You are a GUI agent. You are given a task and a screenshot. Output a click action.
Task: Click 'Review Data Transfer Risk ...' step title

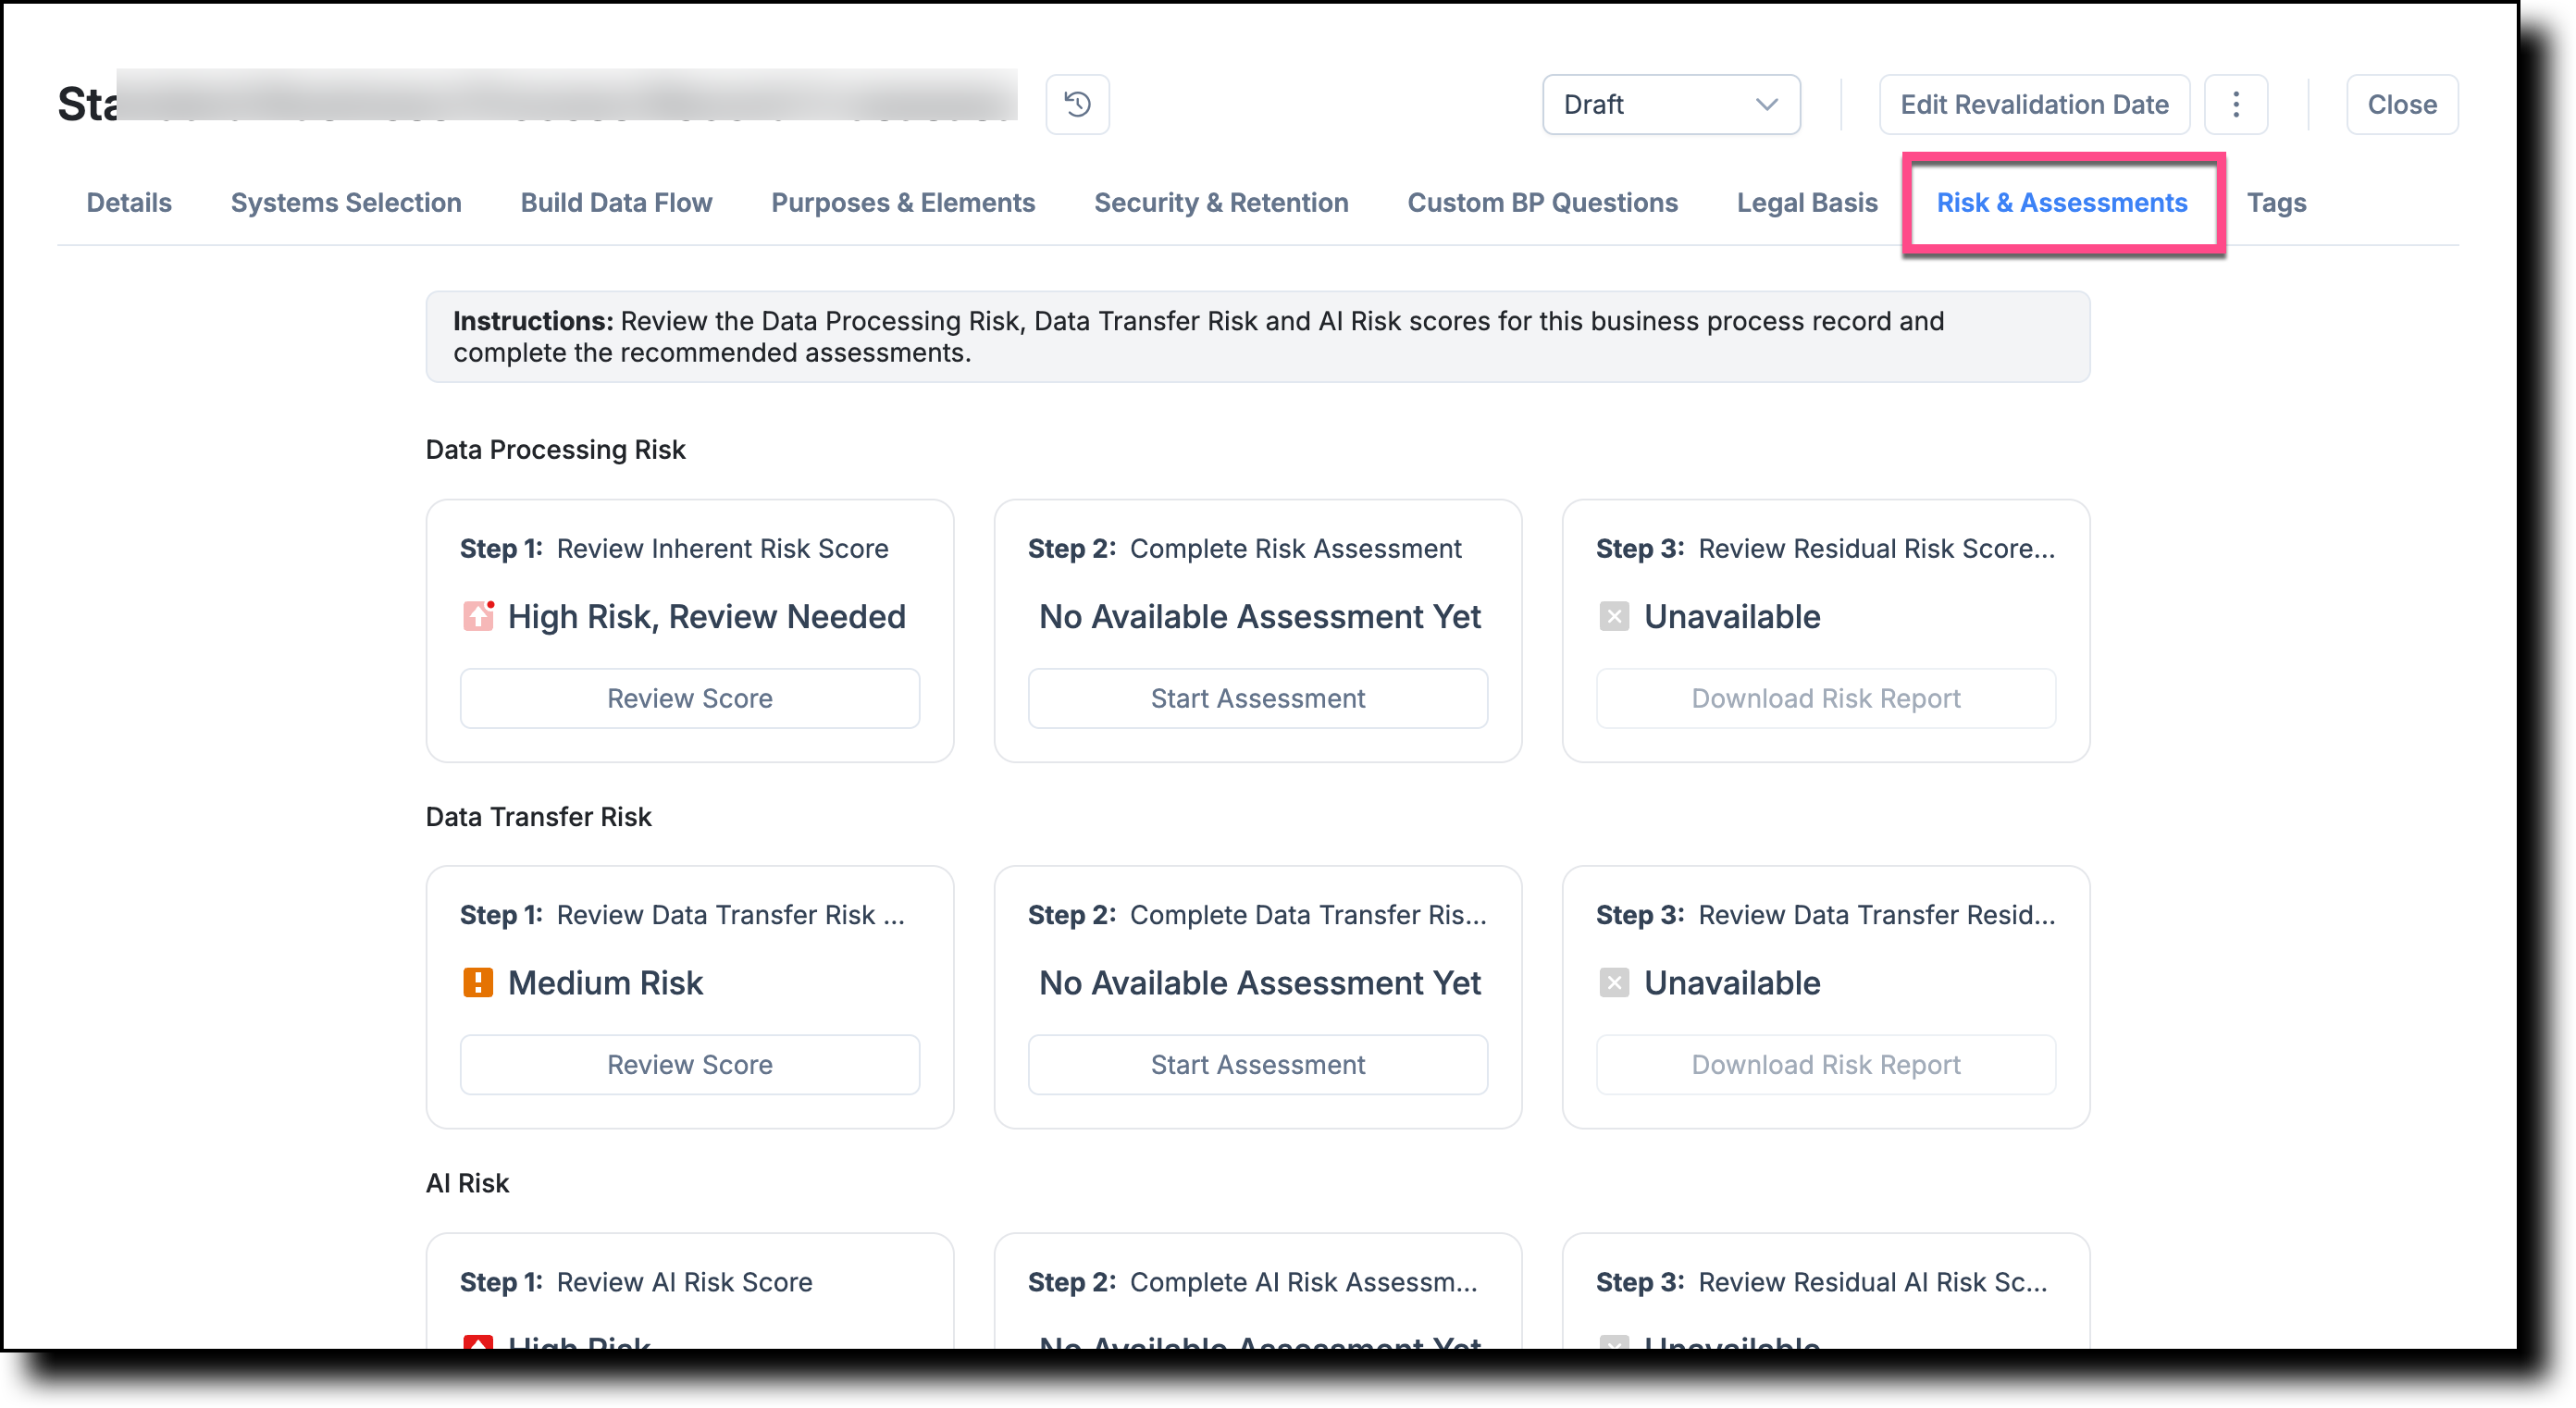731,914
